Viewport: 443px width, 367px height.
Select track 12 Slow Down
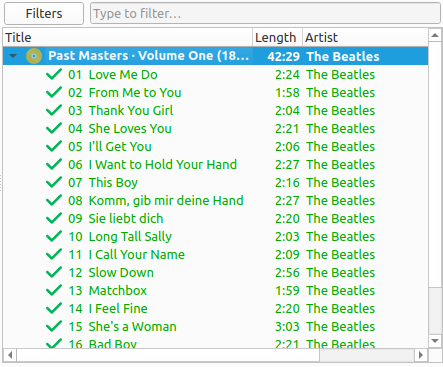coord(216,272)
